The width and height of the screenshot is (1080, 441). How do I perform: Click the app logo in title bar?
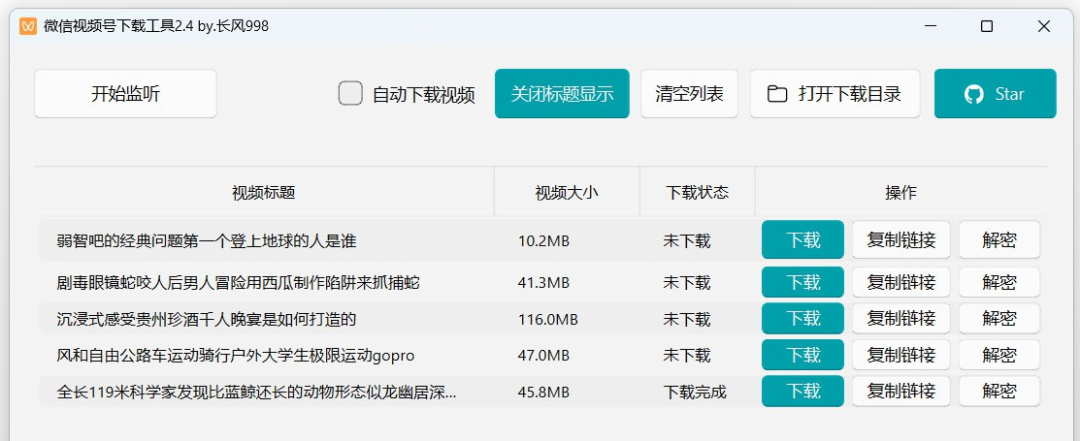tap(29, 26)
